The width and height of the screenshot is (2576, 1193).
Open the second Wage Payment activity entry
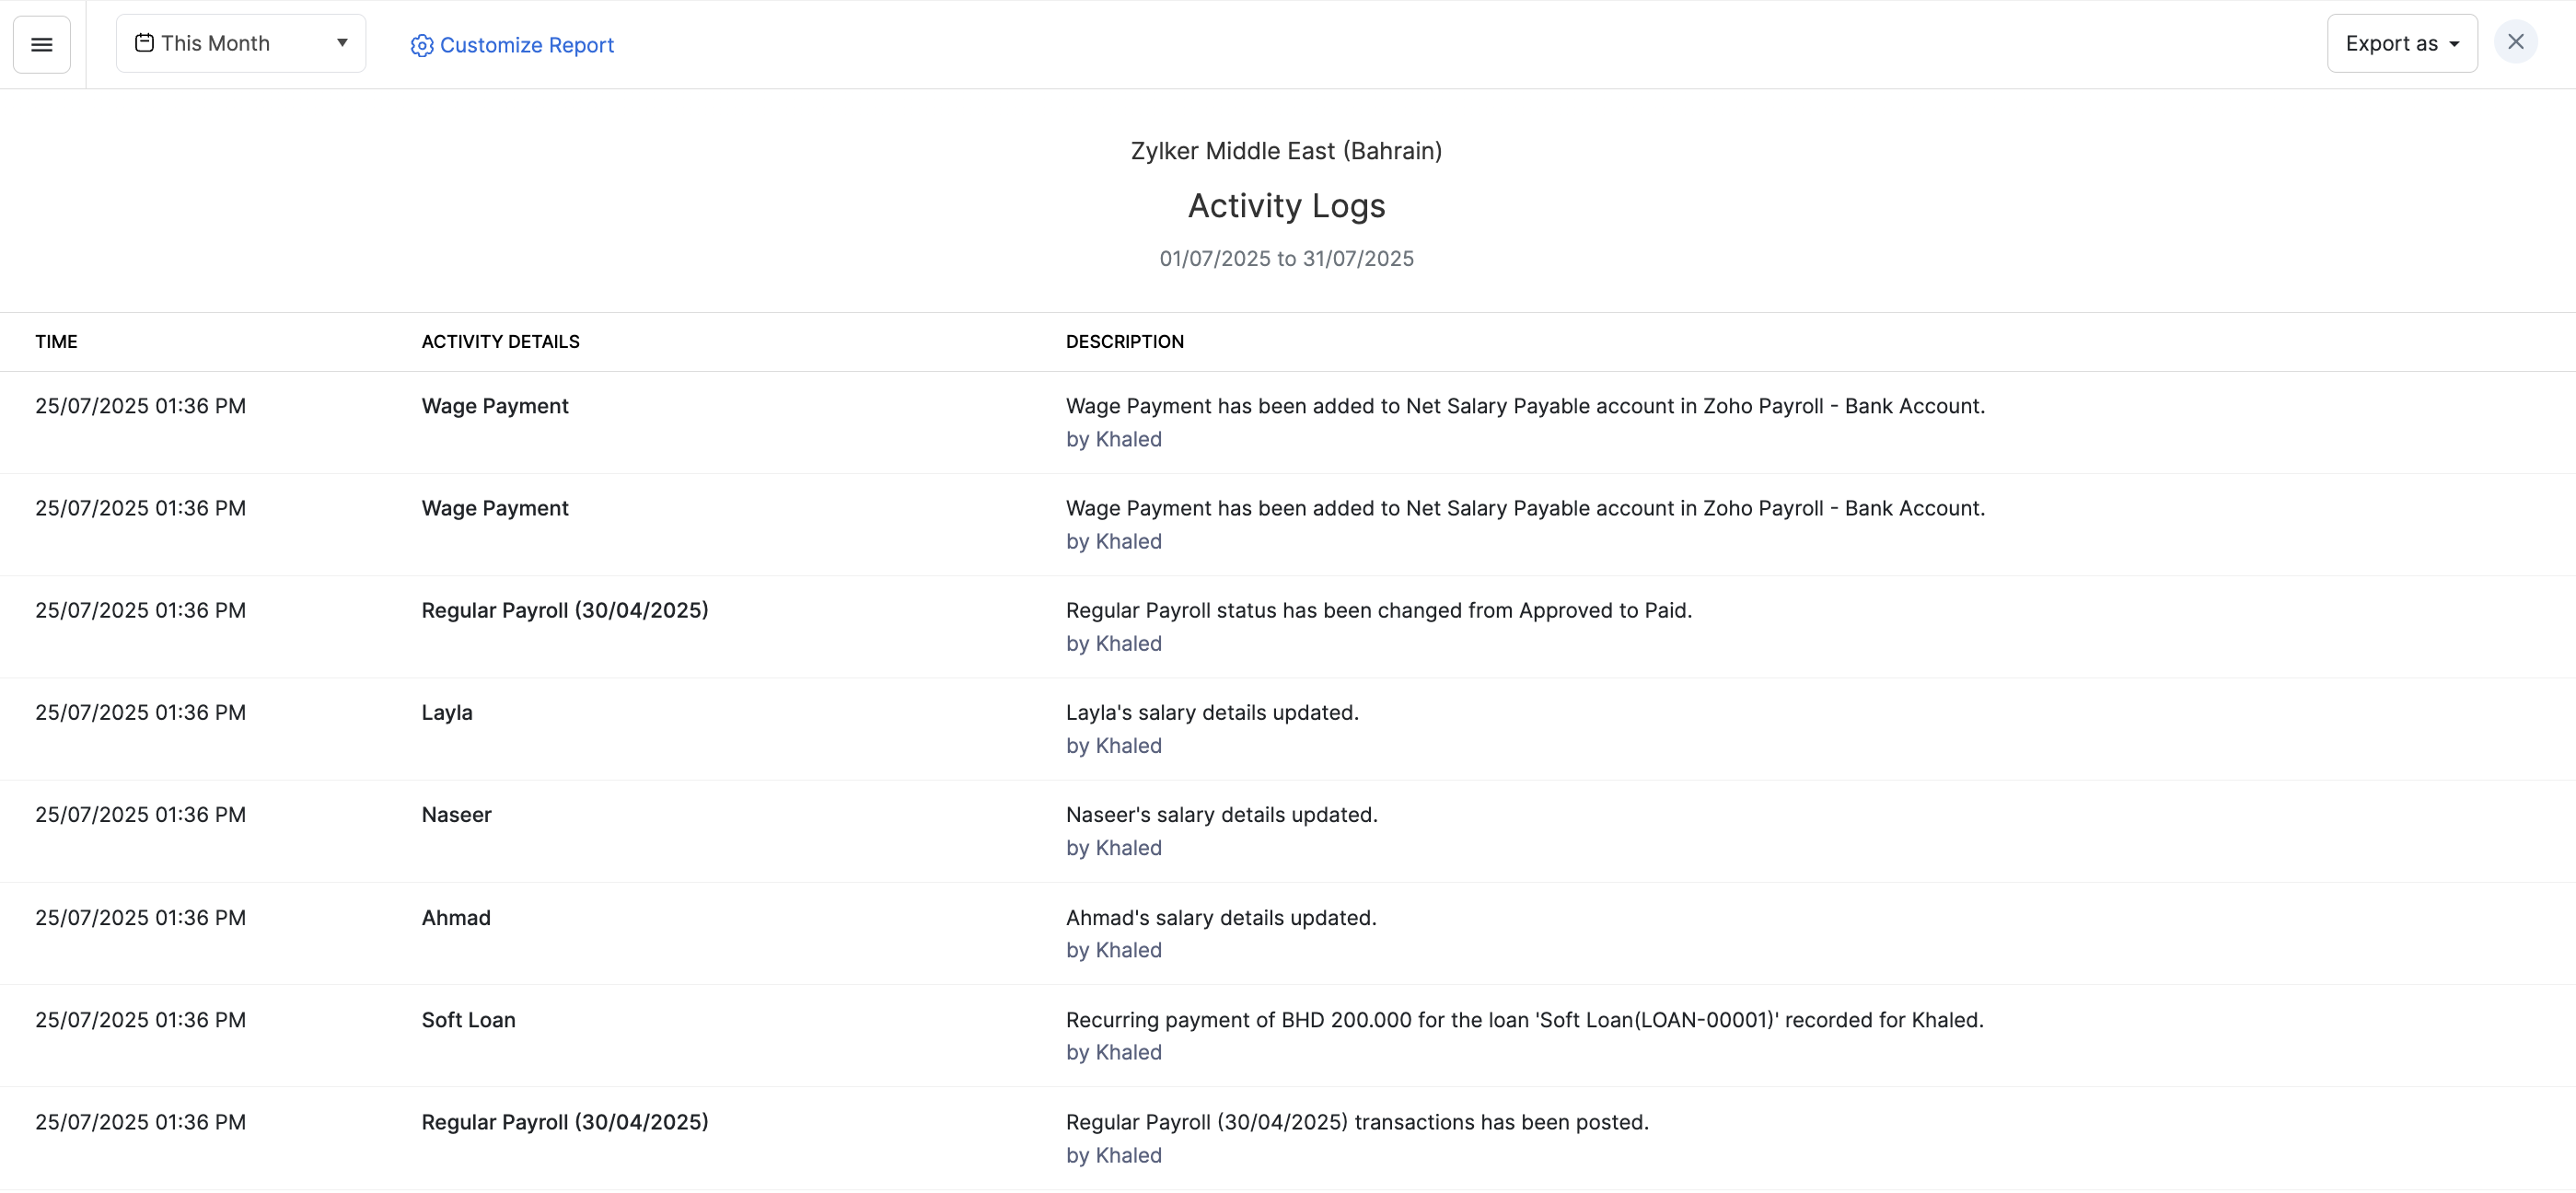494,508
